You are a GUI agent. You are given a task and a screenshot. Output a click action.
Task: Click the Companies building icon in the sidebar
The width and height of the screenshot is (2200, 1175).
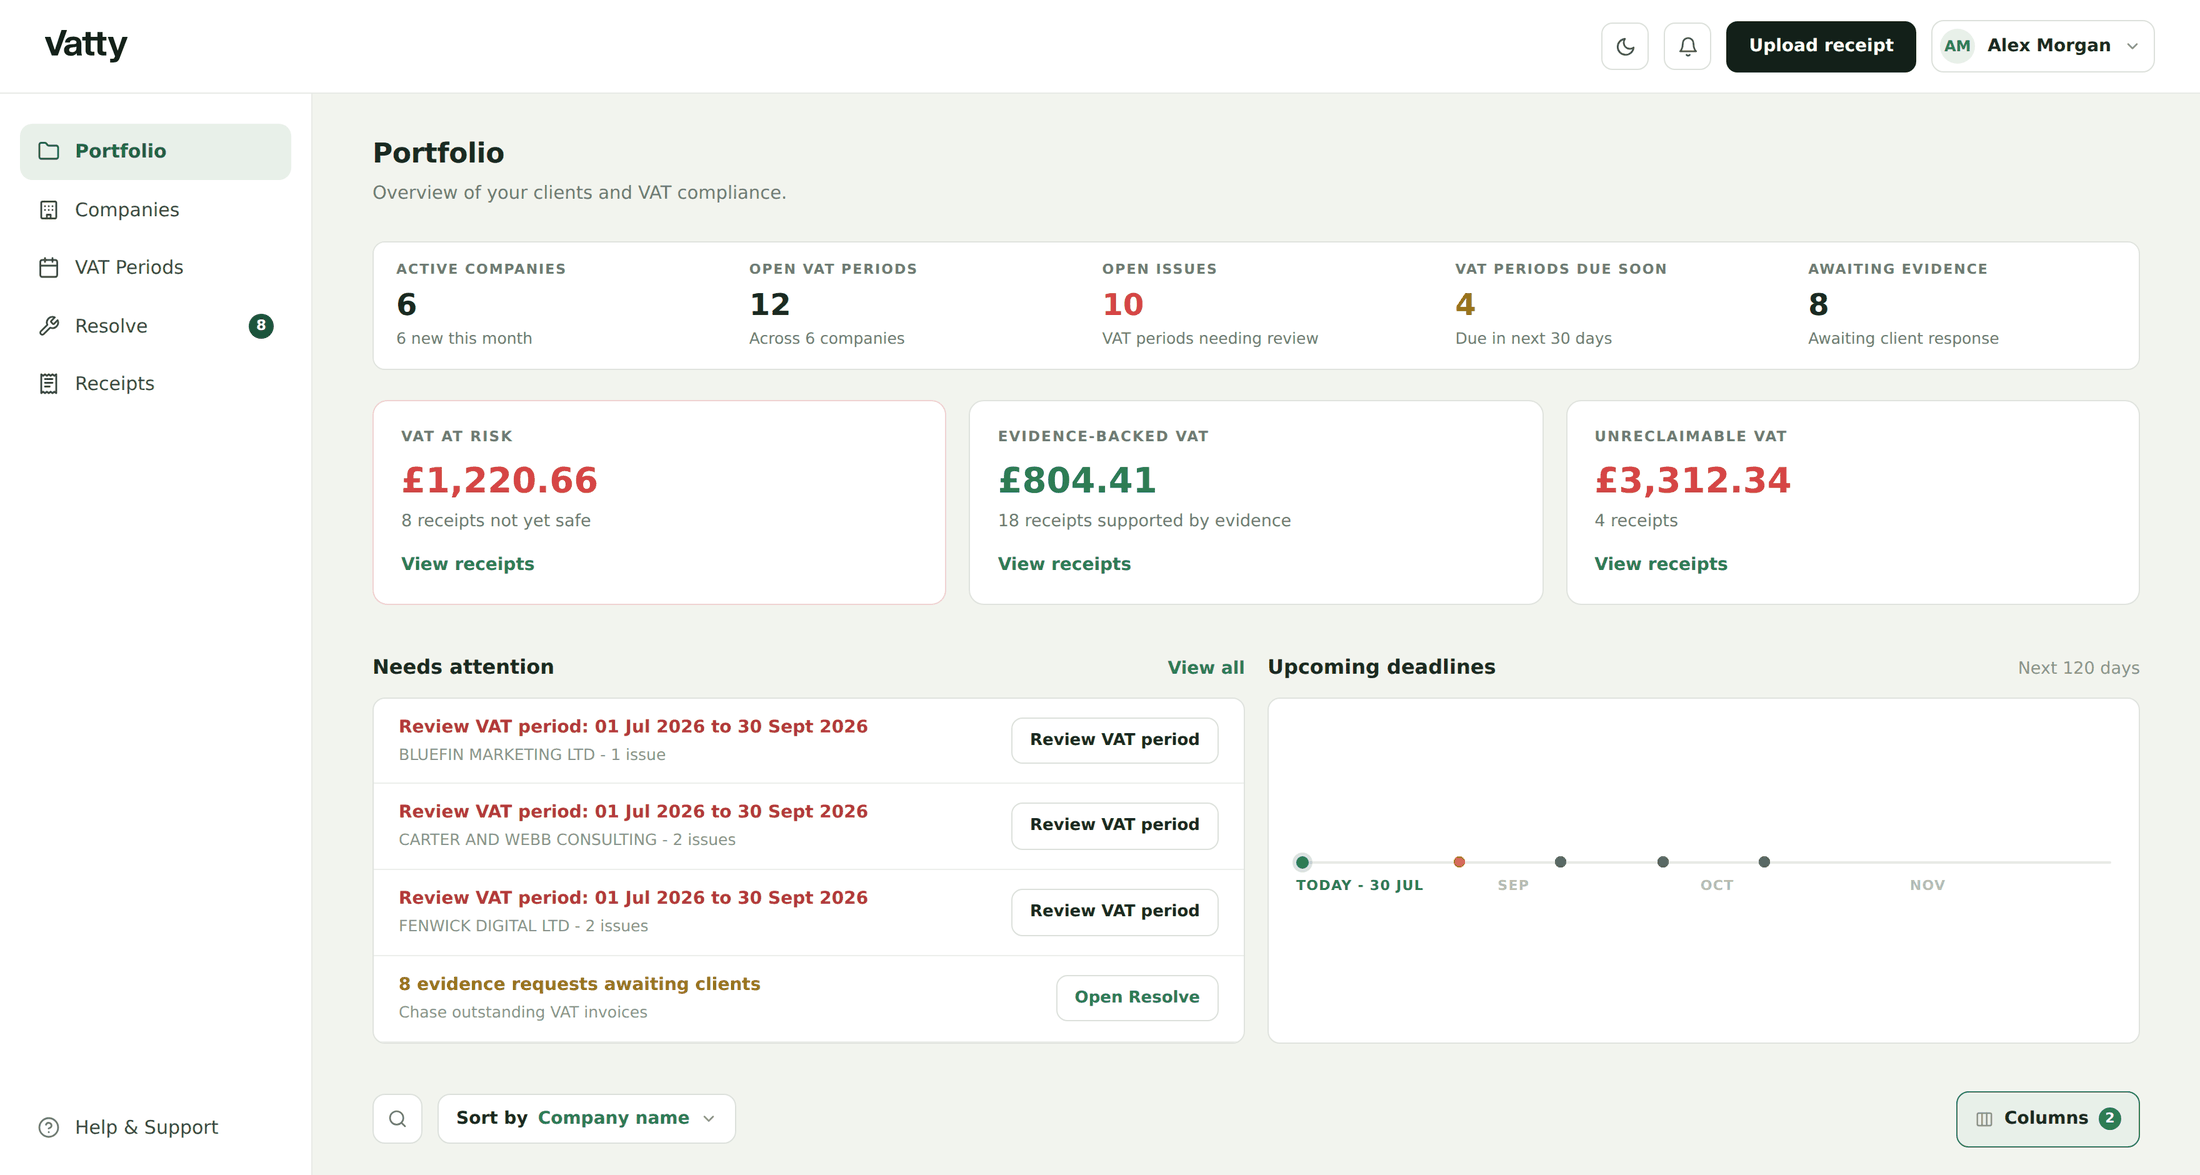[49, 210]
